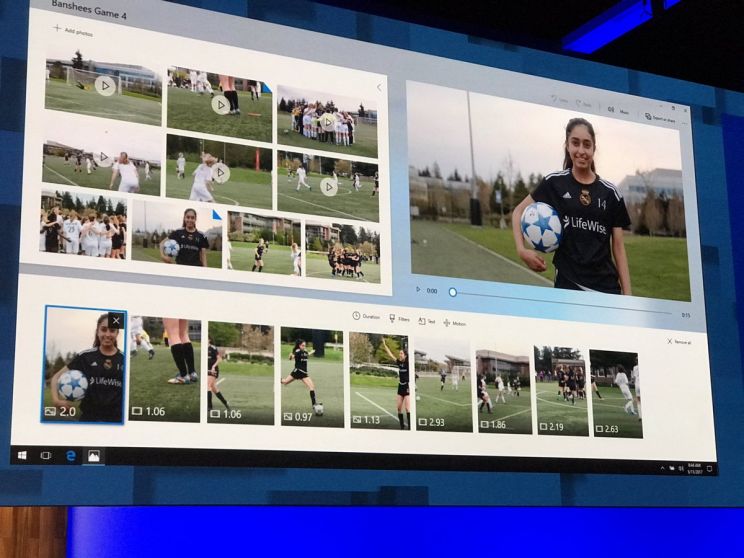The image size is (744, 558).
Task: Collapse the library panel with the chevron
Action: [x=379, y=88]
